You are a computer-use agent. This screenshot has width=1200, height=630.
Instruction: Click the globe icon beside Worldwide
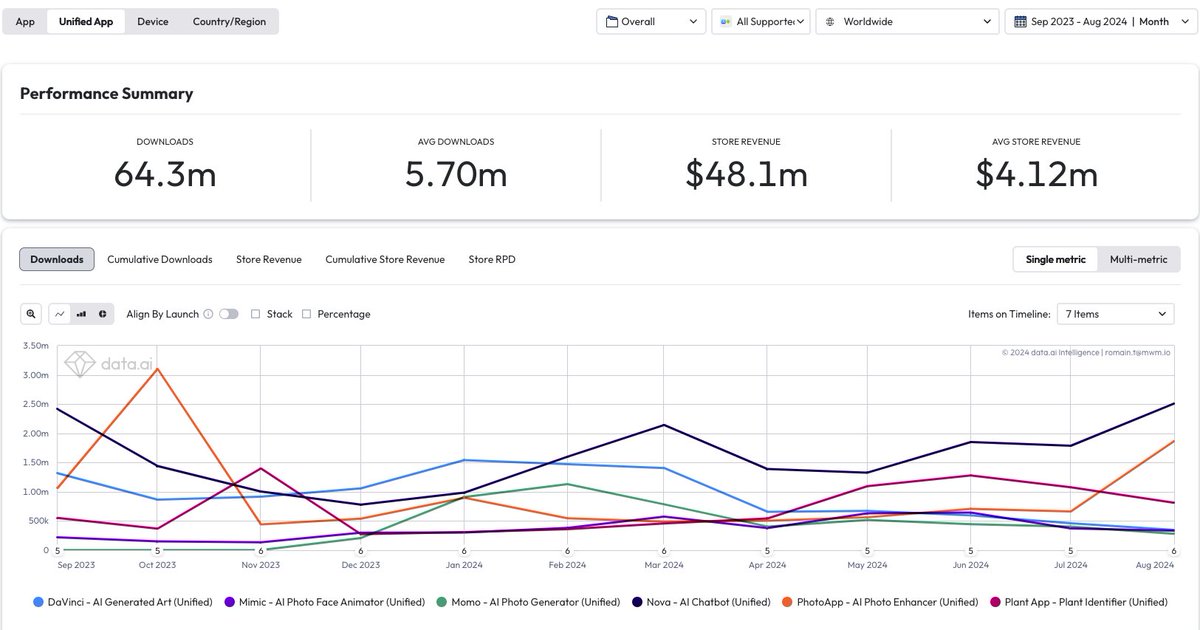click(830, 21)
